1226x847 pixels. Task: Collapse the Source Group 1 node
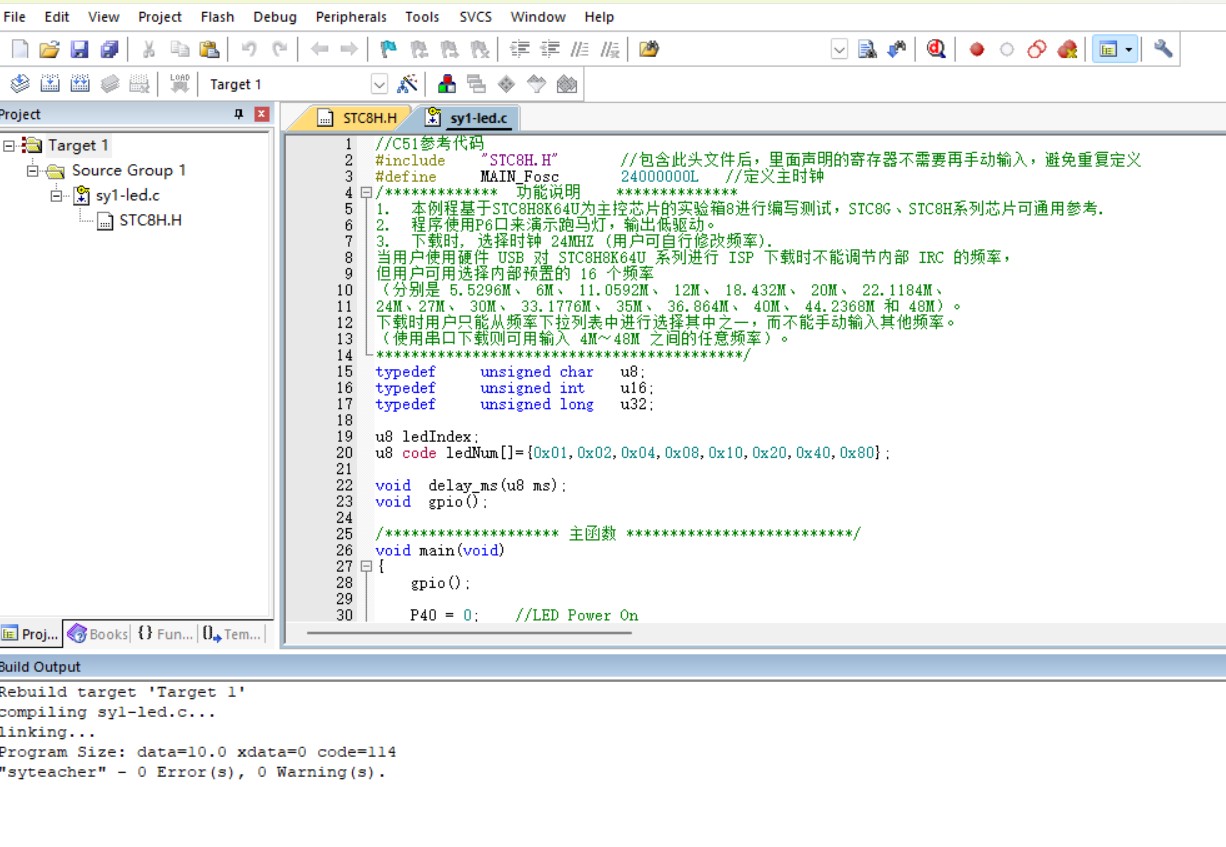pyautogui.click(x=33, y=171)
